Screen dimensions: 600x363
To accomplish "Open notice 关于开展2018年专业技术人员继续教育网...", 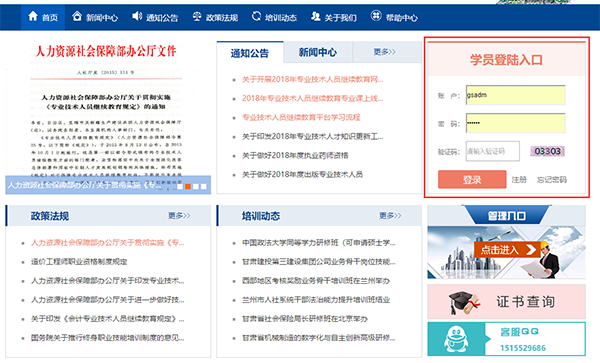I will (x=312, y=79).
